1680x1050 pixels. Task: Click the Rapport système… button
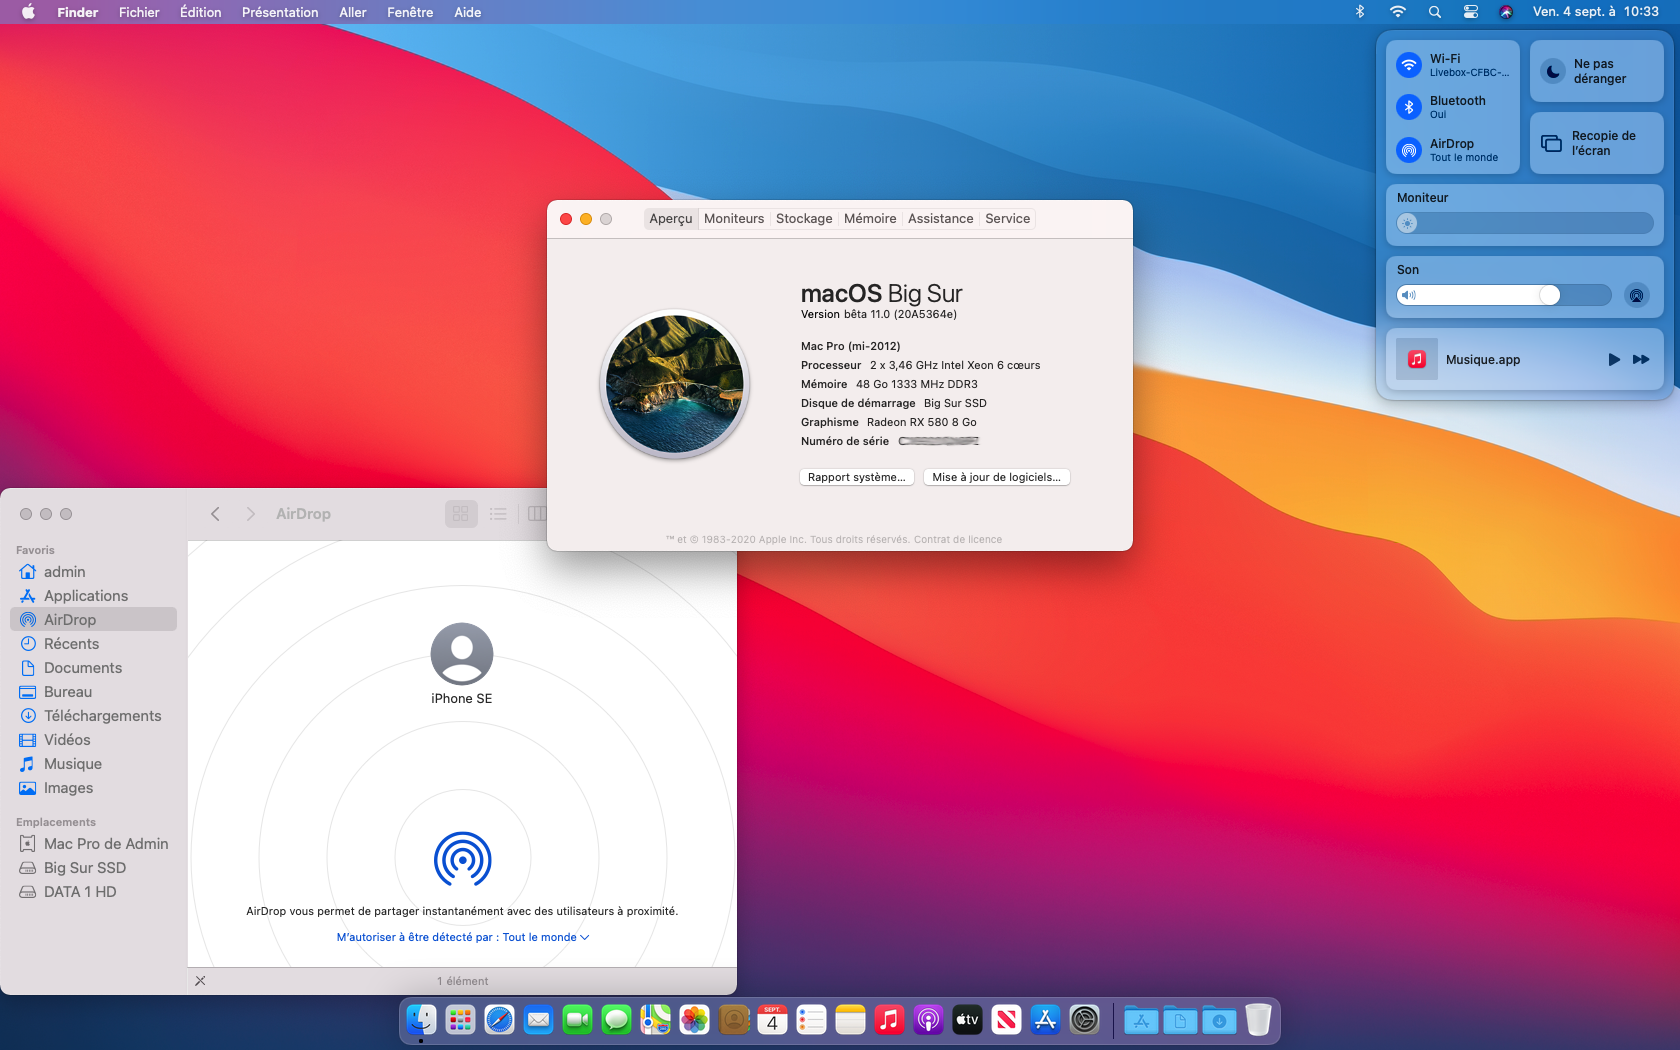pyautogui.click(x=857, y=477)
